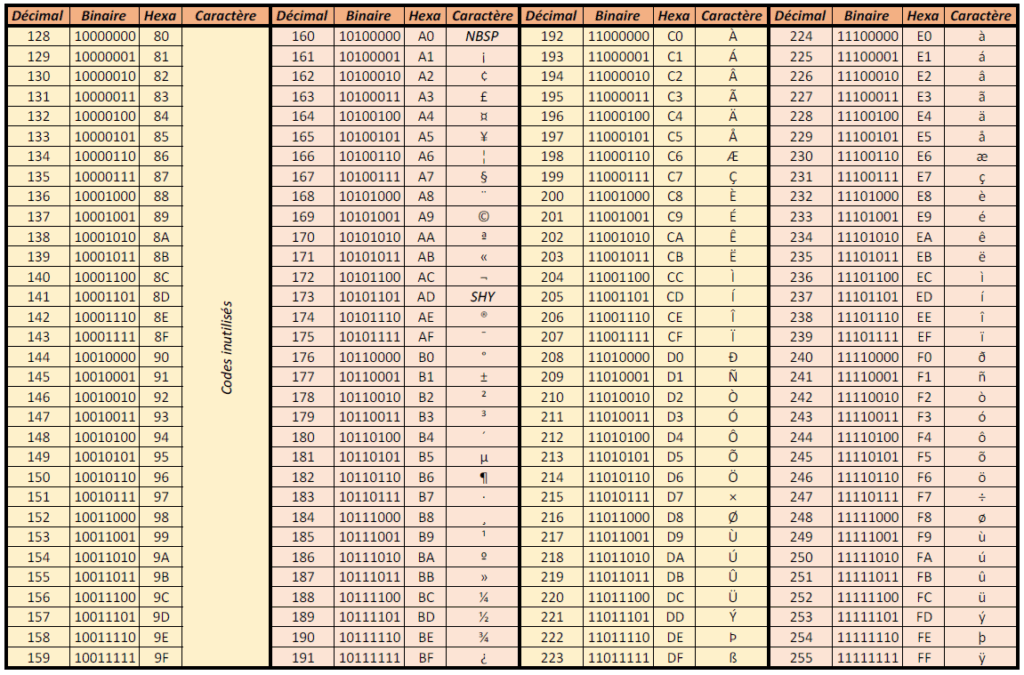Viewport: 1024px width, 675px height.
Task: Click binary value 11111111 cell
Action: click(x=865, y=658)
